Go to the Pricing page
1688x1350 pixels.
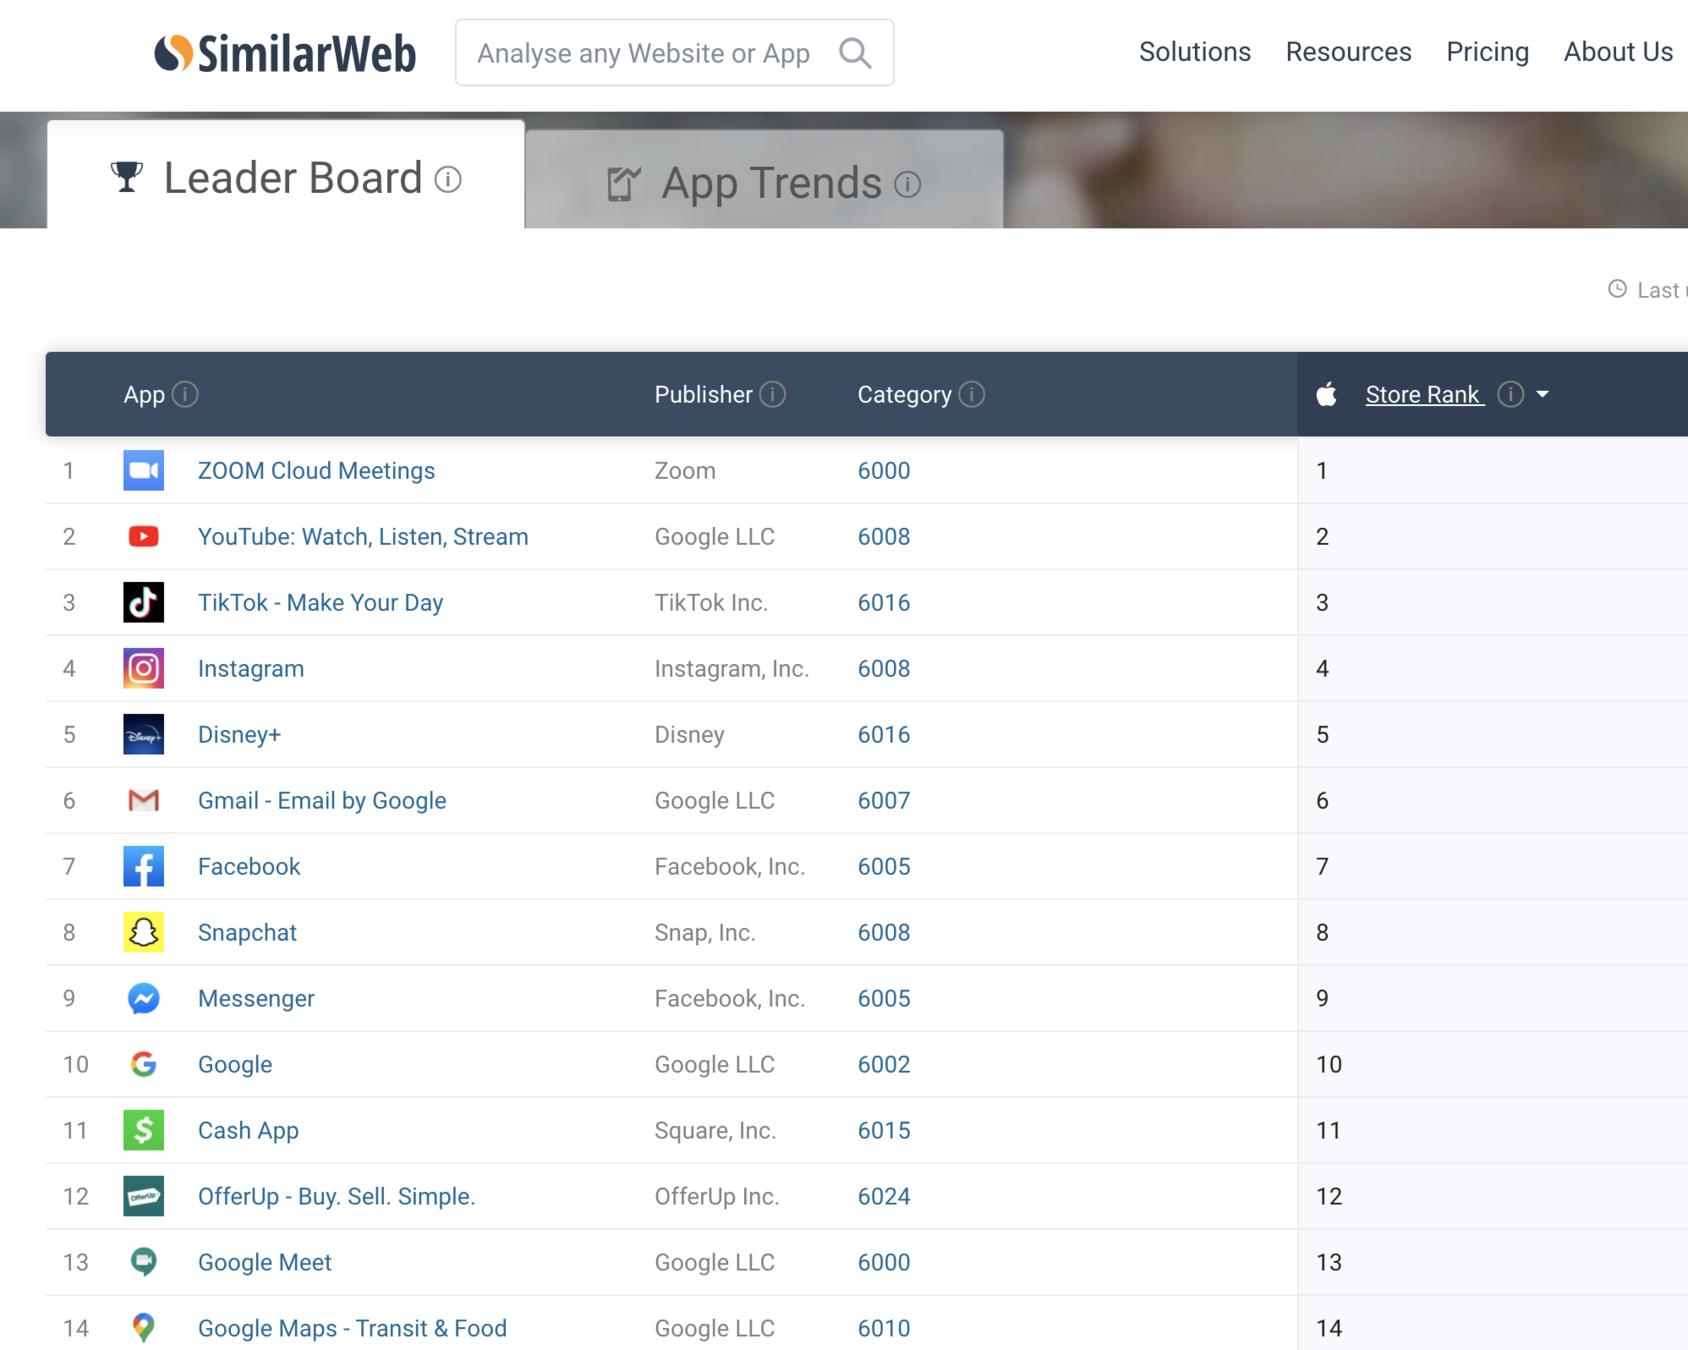pyautogui.click(x=1487, y=52)
